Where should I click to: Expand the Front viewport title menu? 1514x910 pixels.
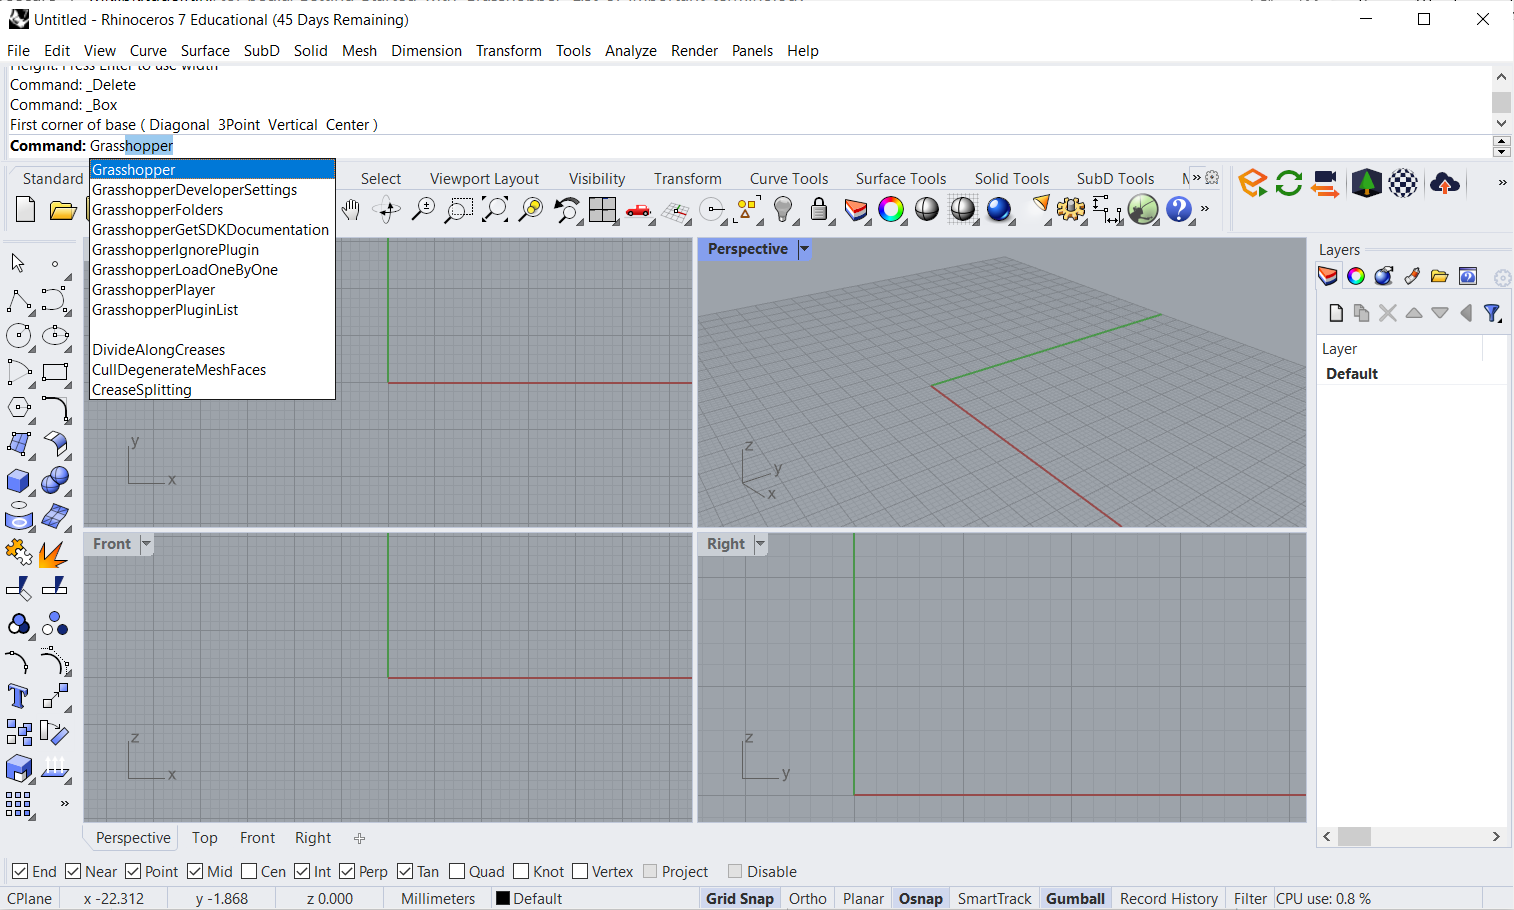[146, 544]
